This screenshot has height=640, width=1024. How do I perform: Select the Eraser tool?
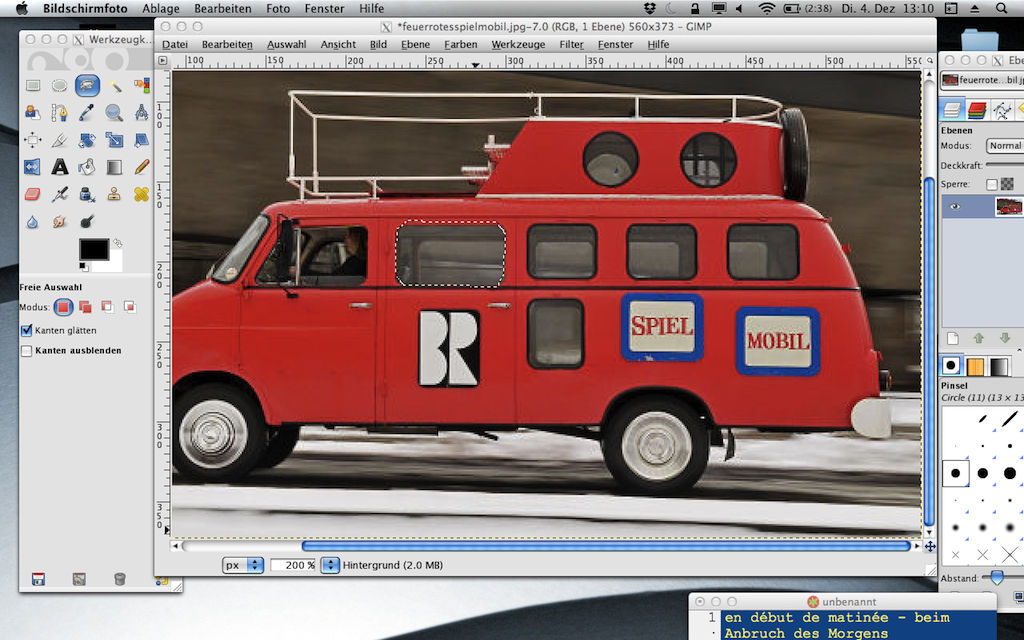tap(32, 194)
